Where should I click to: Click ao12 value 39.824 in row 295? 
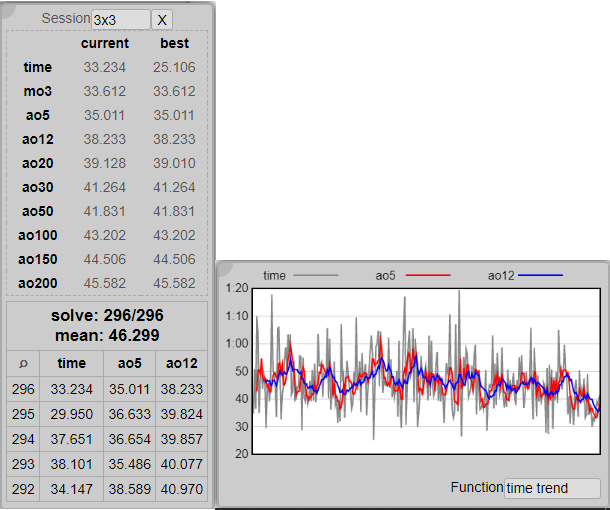tap(182, 414)
